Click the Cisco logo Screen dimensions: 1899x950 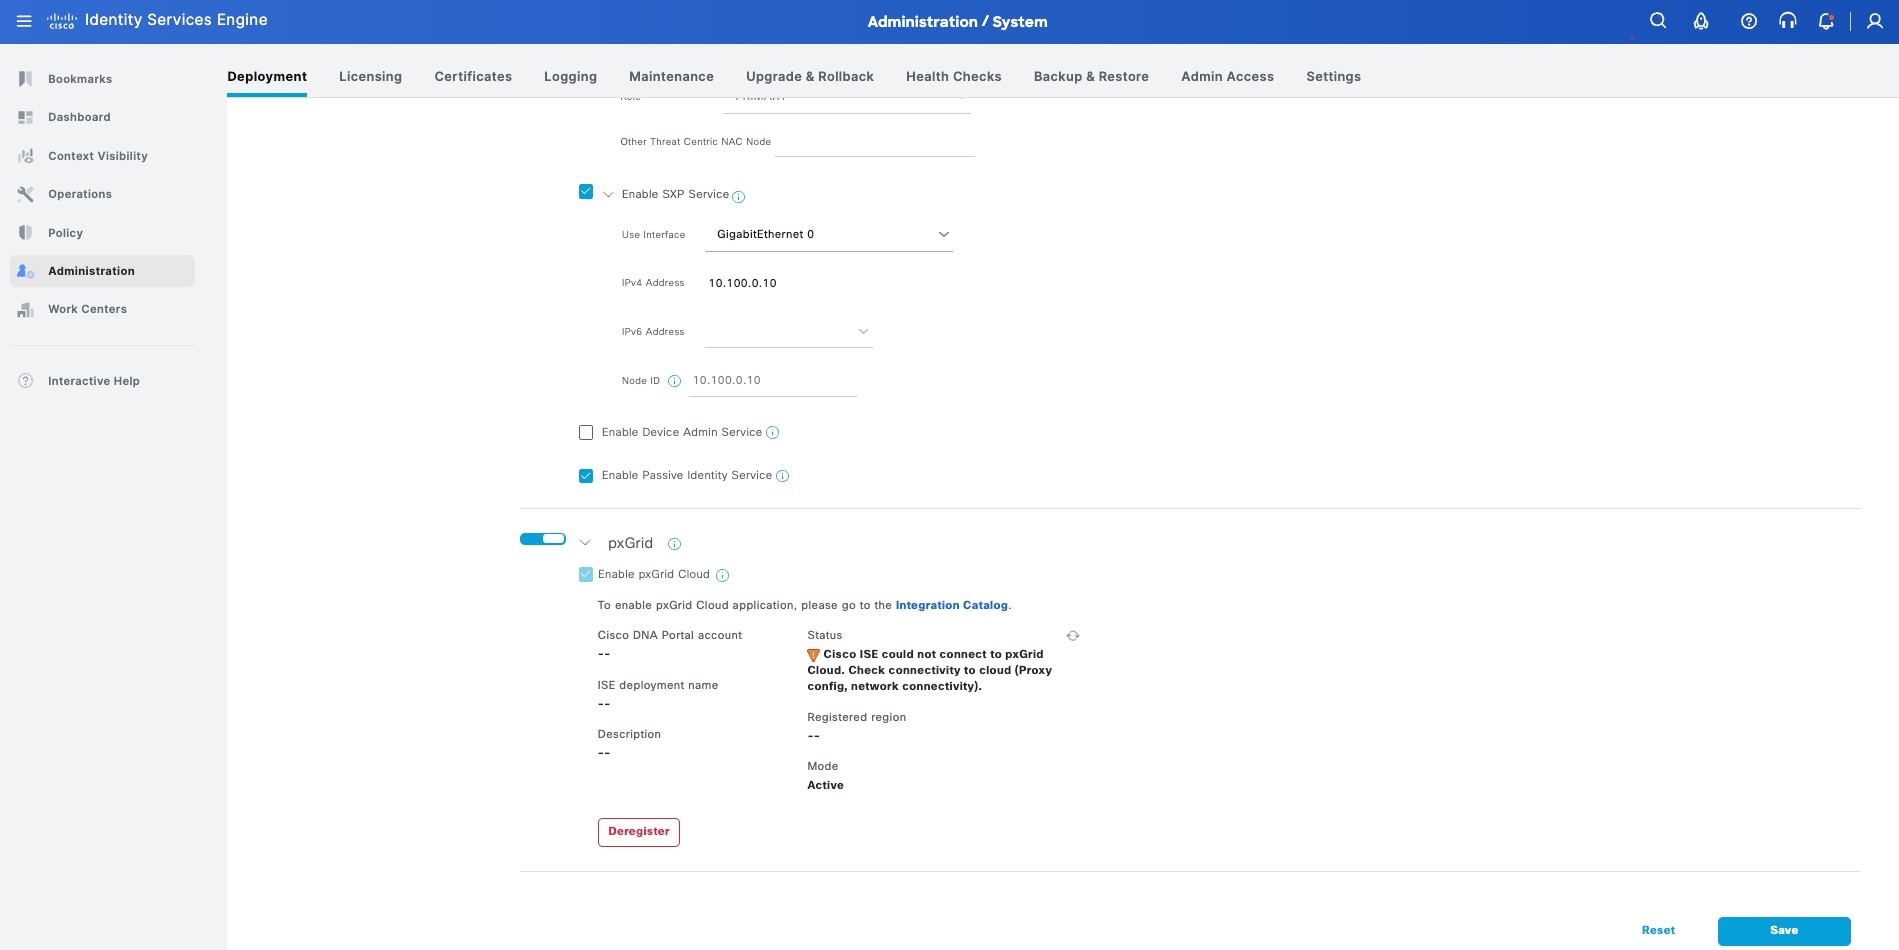pyautogui.click(x=62, y=21)
